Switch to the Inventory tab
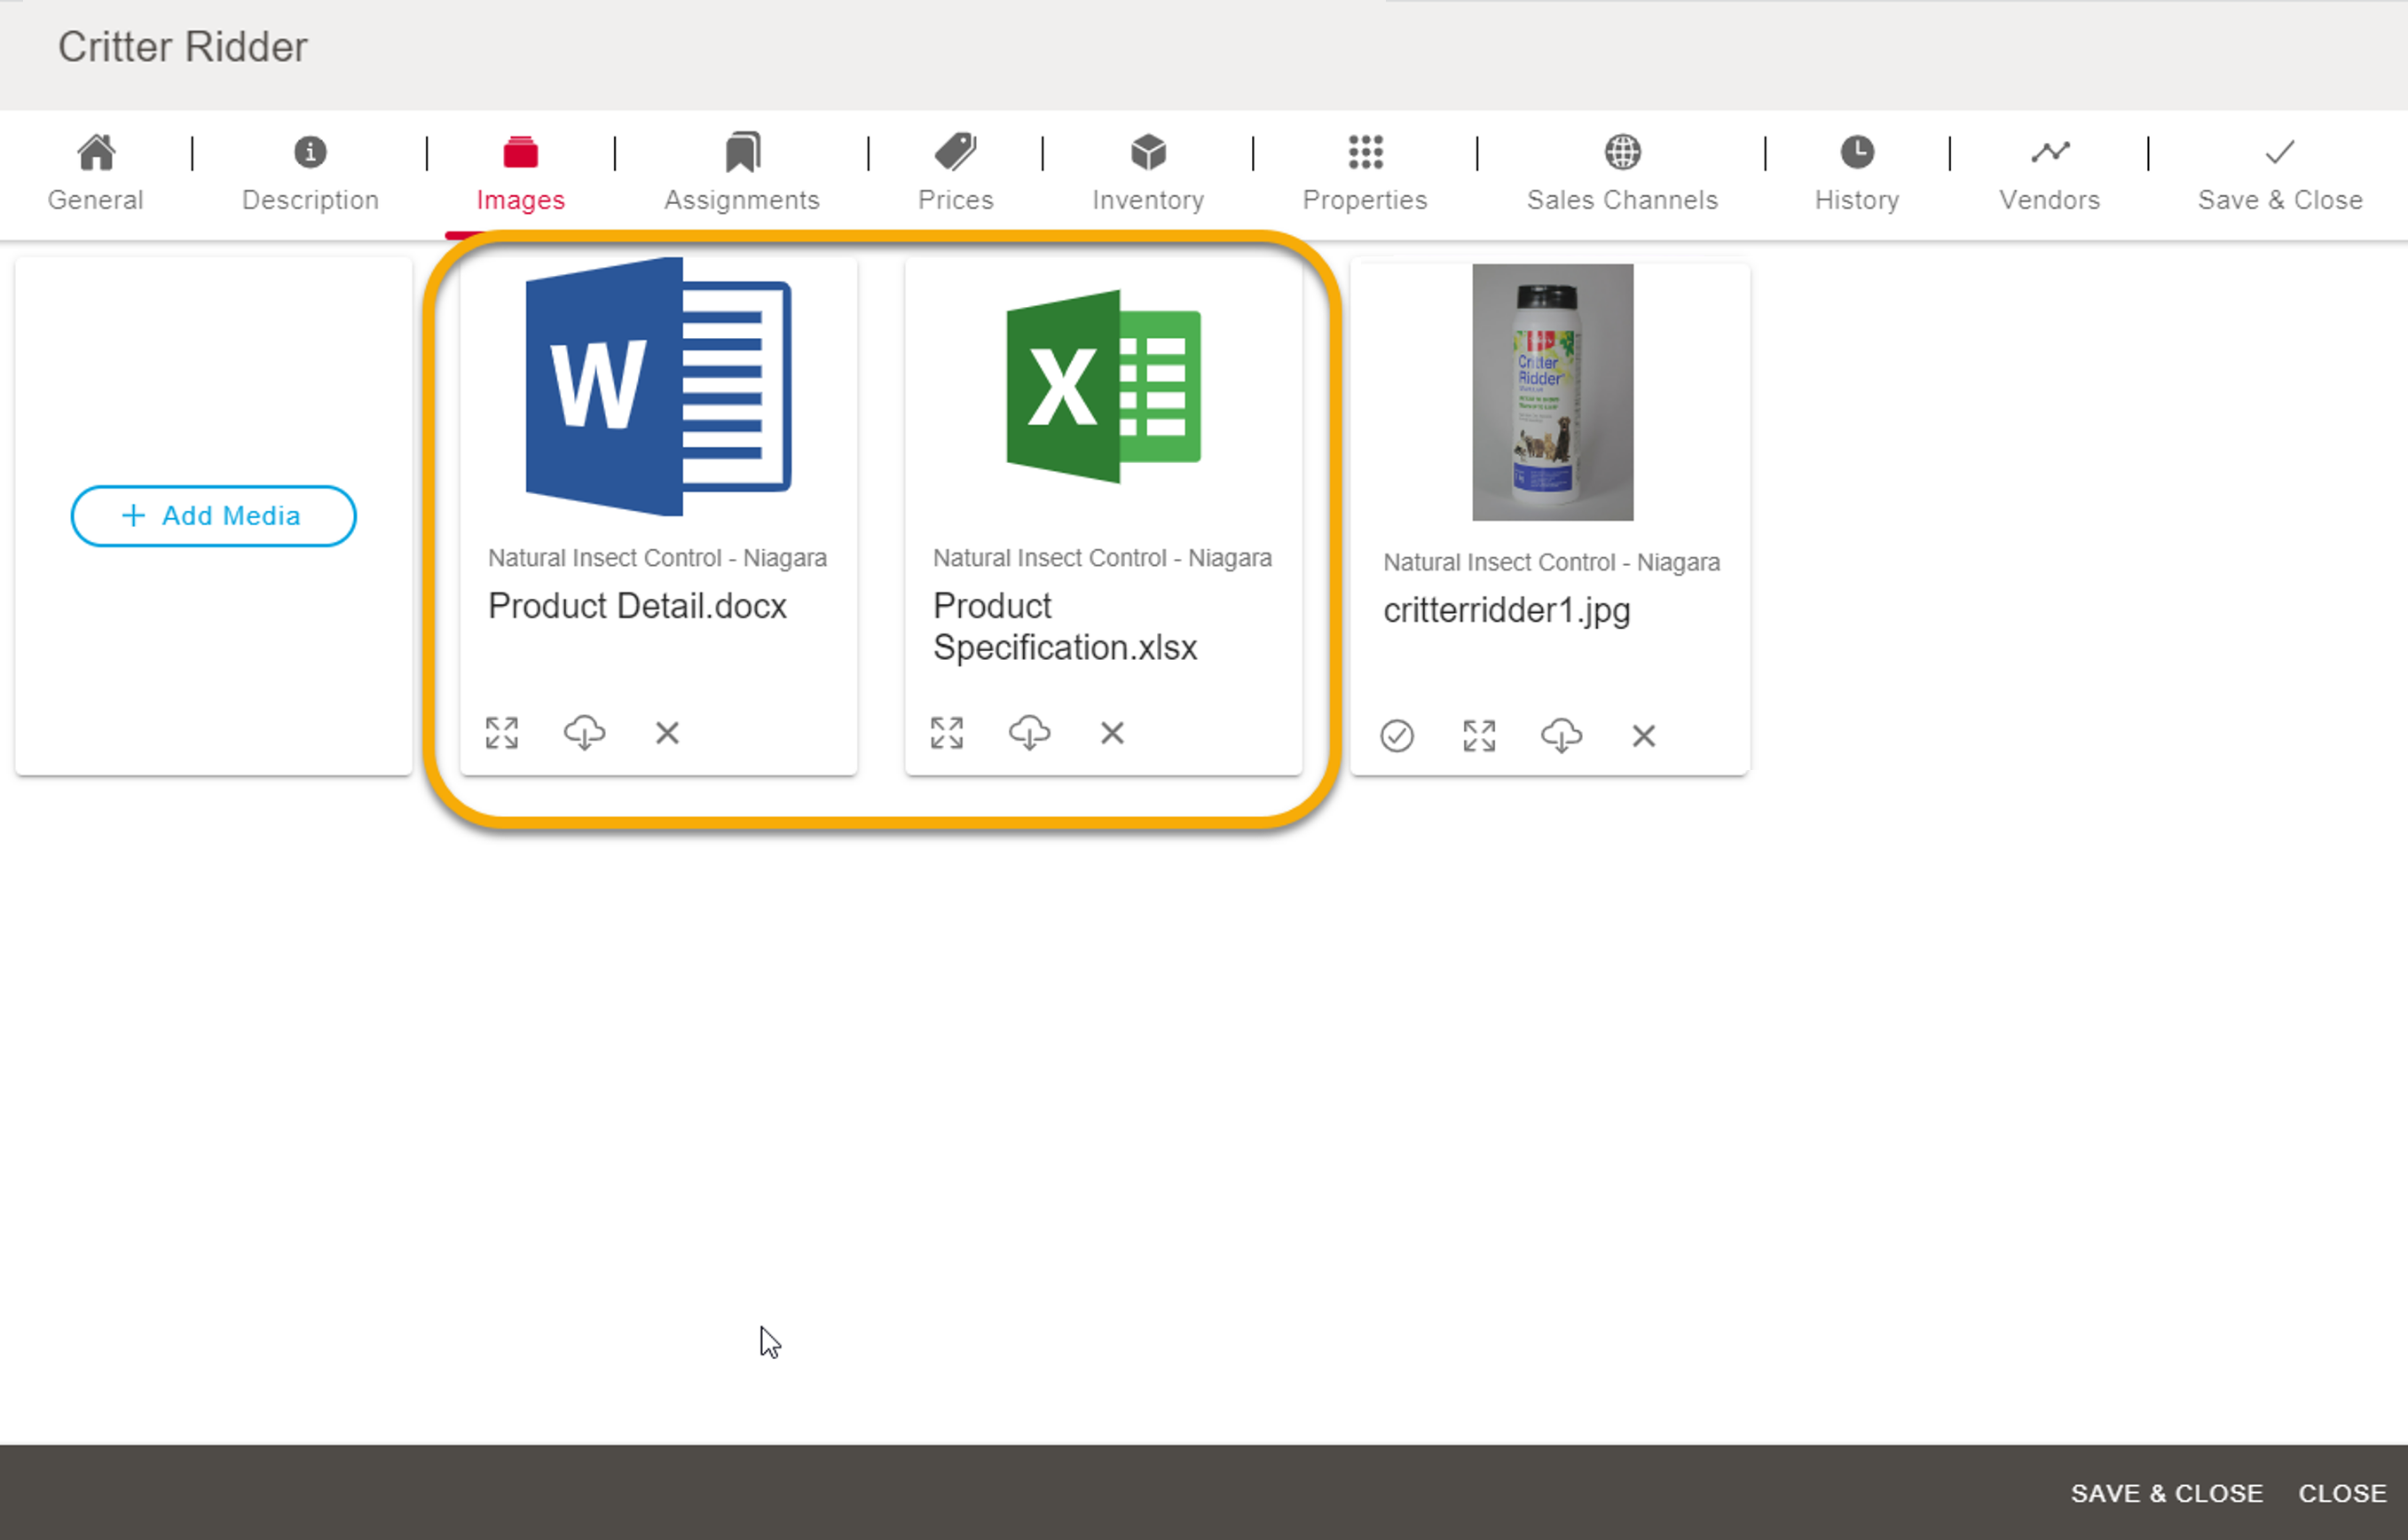This screenshot has height=1540, width=2408. pos(1148,173)
